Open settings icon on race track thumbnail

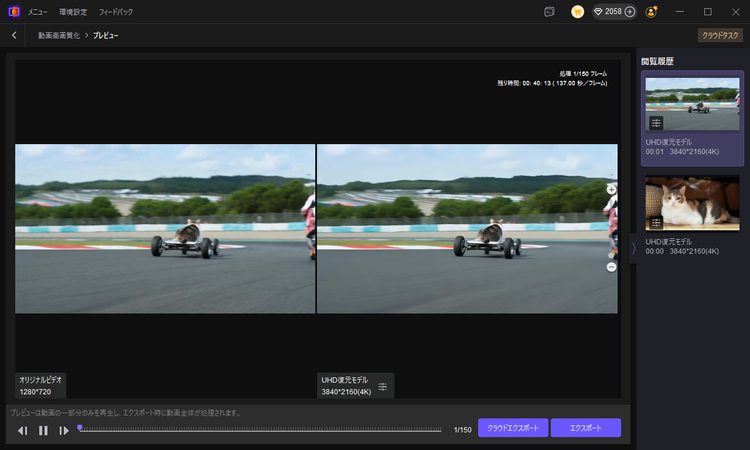tap(656, 123)
